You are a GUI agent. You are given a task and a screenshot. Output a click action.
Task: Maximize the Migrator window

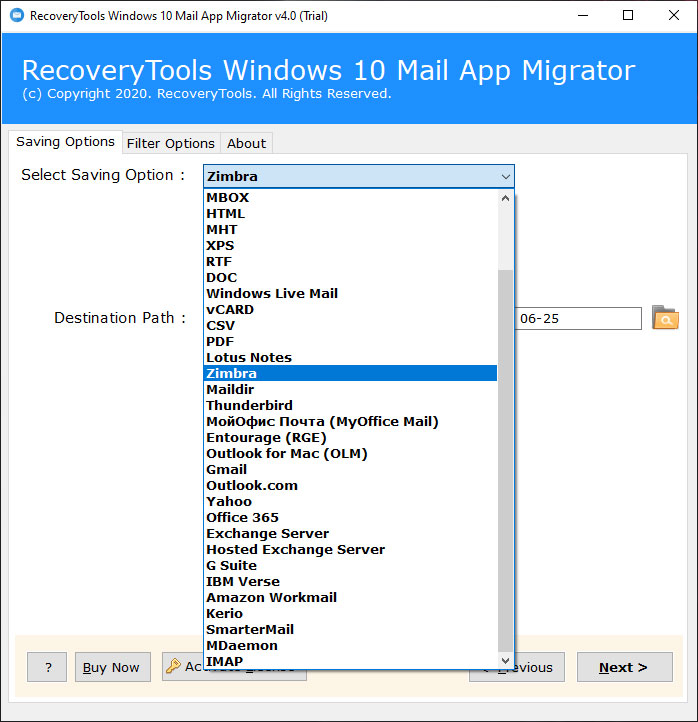click(628, 16)
